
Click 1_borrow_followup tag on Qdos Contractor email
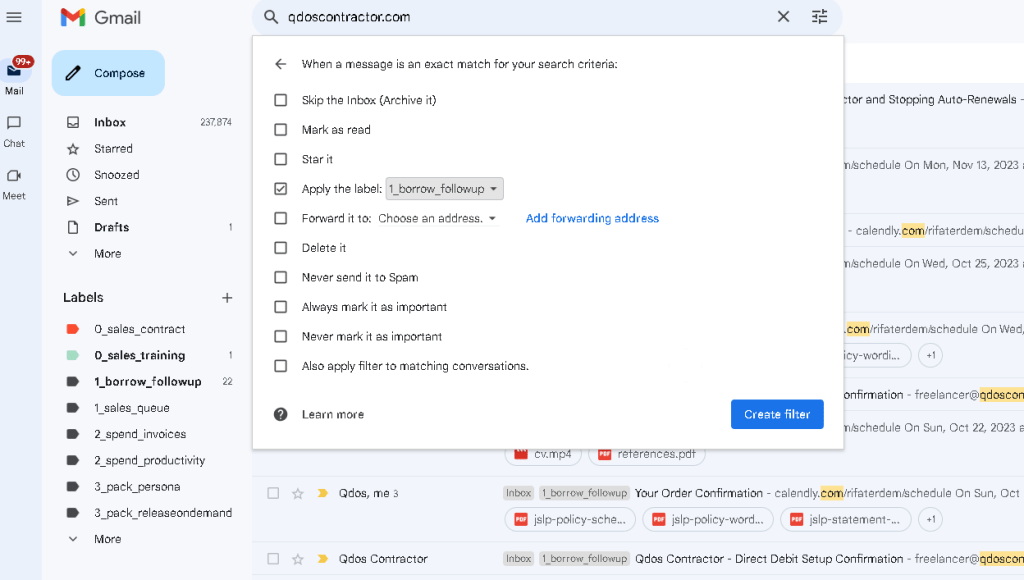pyautogui.click(x=584, y=558)
